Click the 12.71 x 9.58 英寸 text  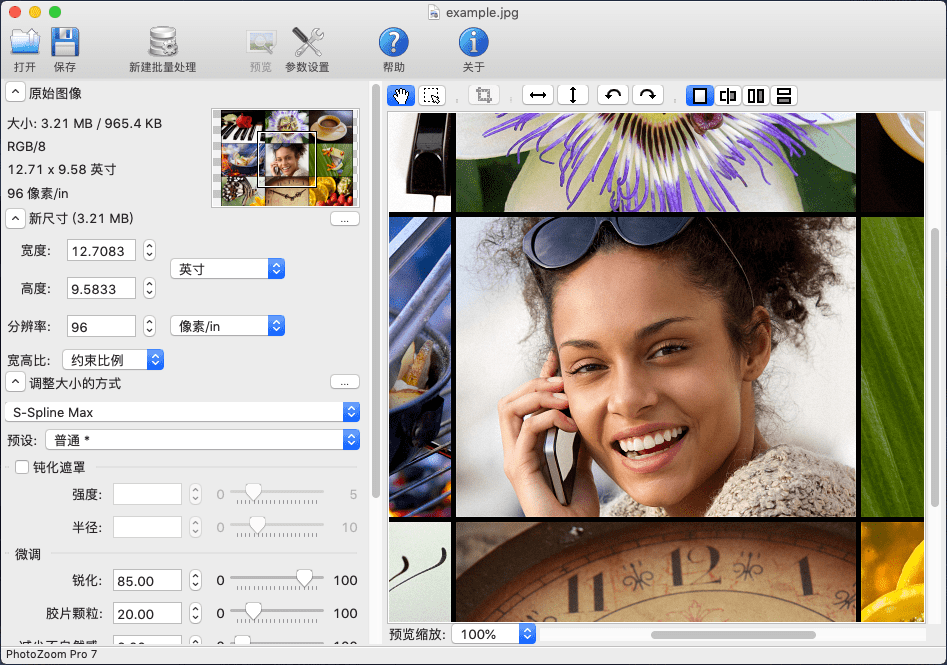(x=62, y=169)
